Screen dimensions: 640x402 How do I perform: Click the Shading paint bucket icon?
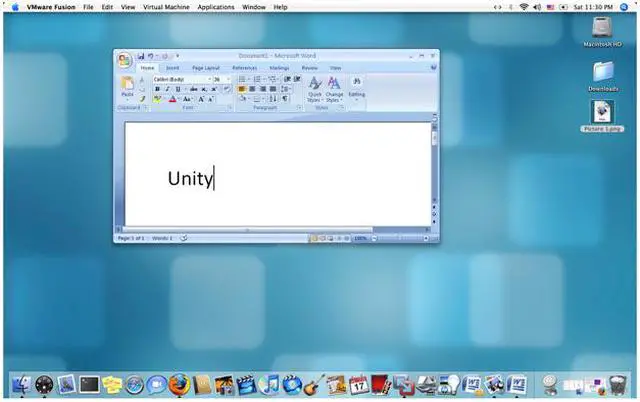click(242, 99)
